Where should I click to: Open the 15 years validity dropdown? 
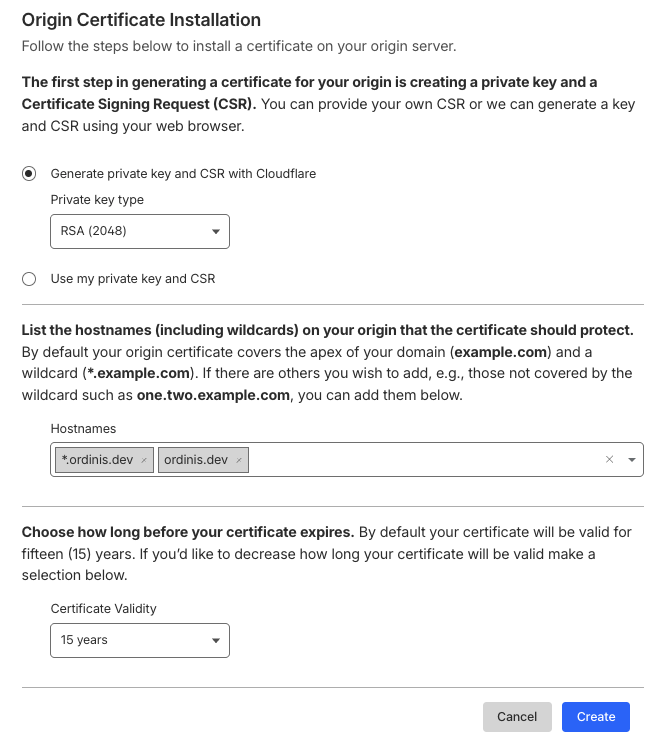[x=139, y=641]
